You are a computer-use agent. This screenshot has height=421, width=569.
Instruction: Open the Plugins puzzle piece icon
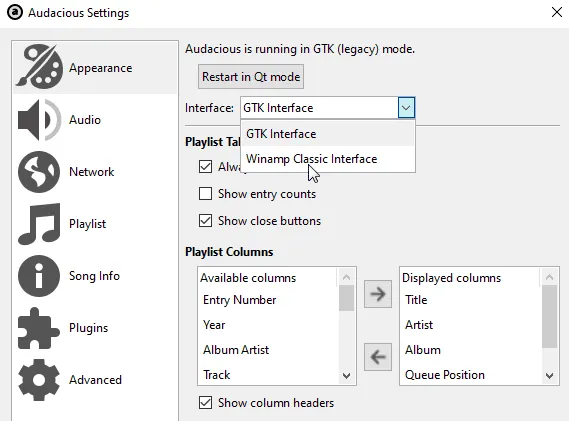38,328
